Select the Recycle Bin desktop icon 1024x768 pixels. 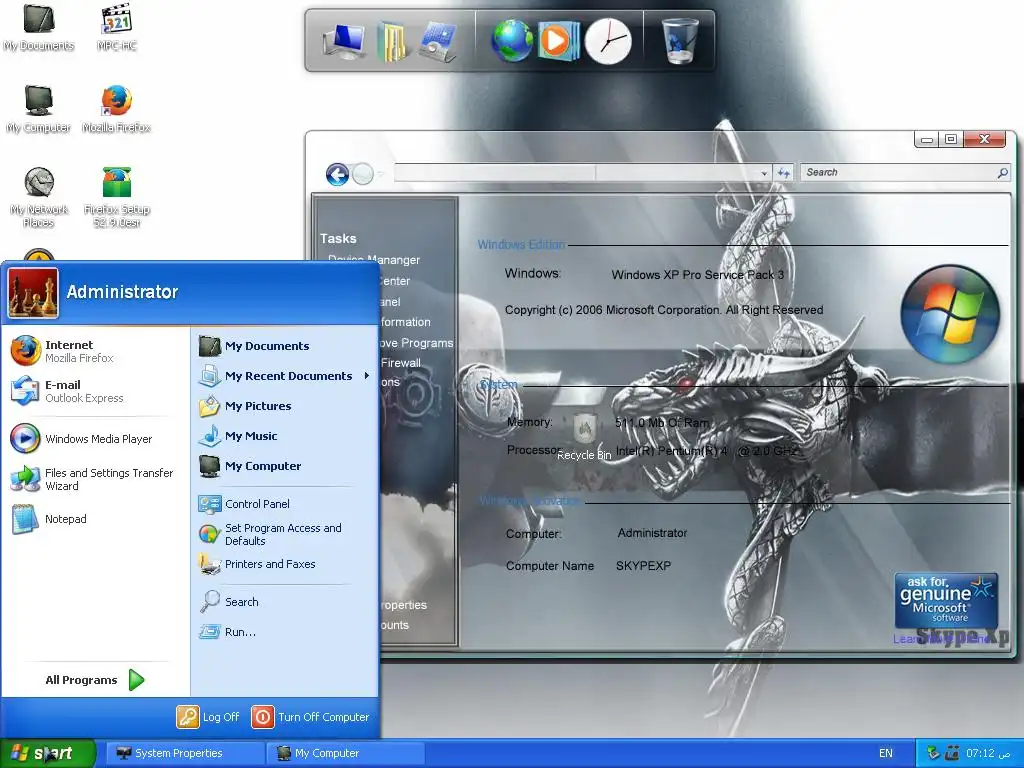coord(584,438)
